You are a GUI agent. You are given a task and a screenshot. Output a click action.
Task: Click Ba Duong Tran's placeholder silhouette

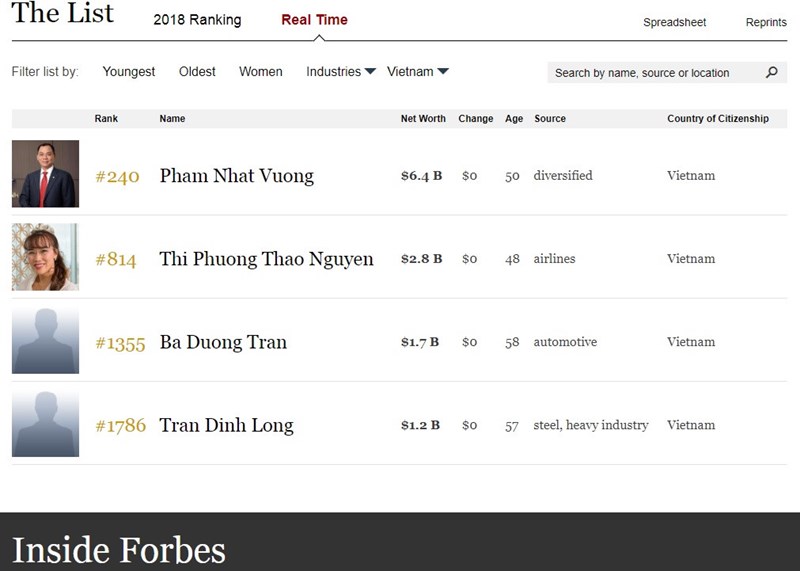click(45, 340)
